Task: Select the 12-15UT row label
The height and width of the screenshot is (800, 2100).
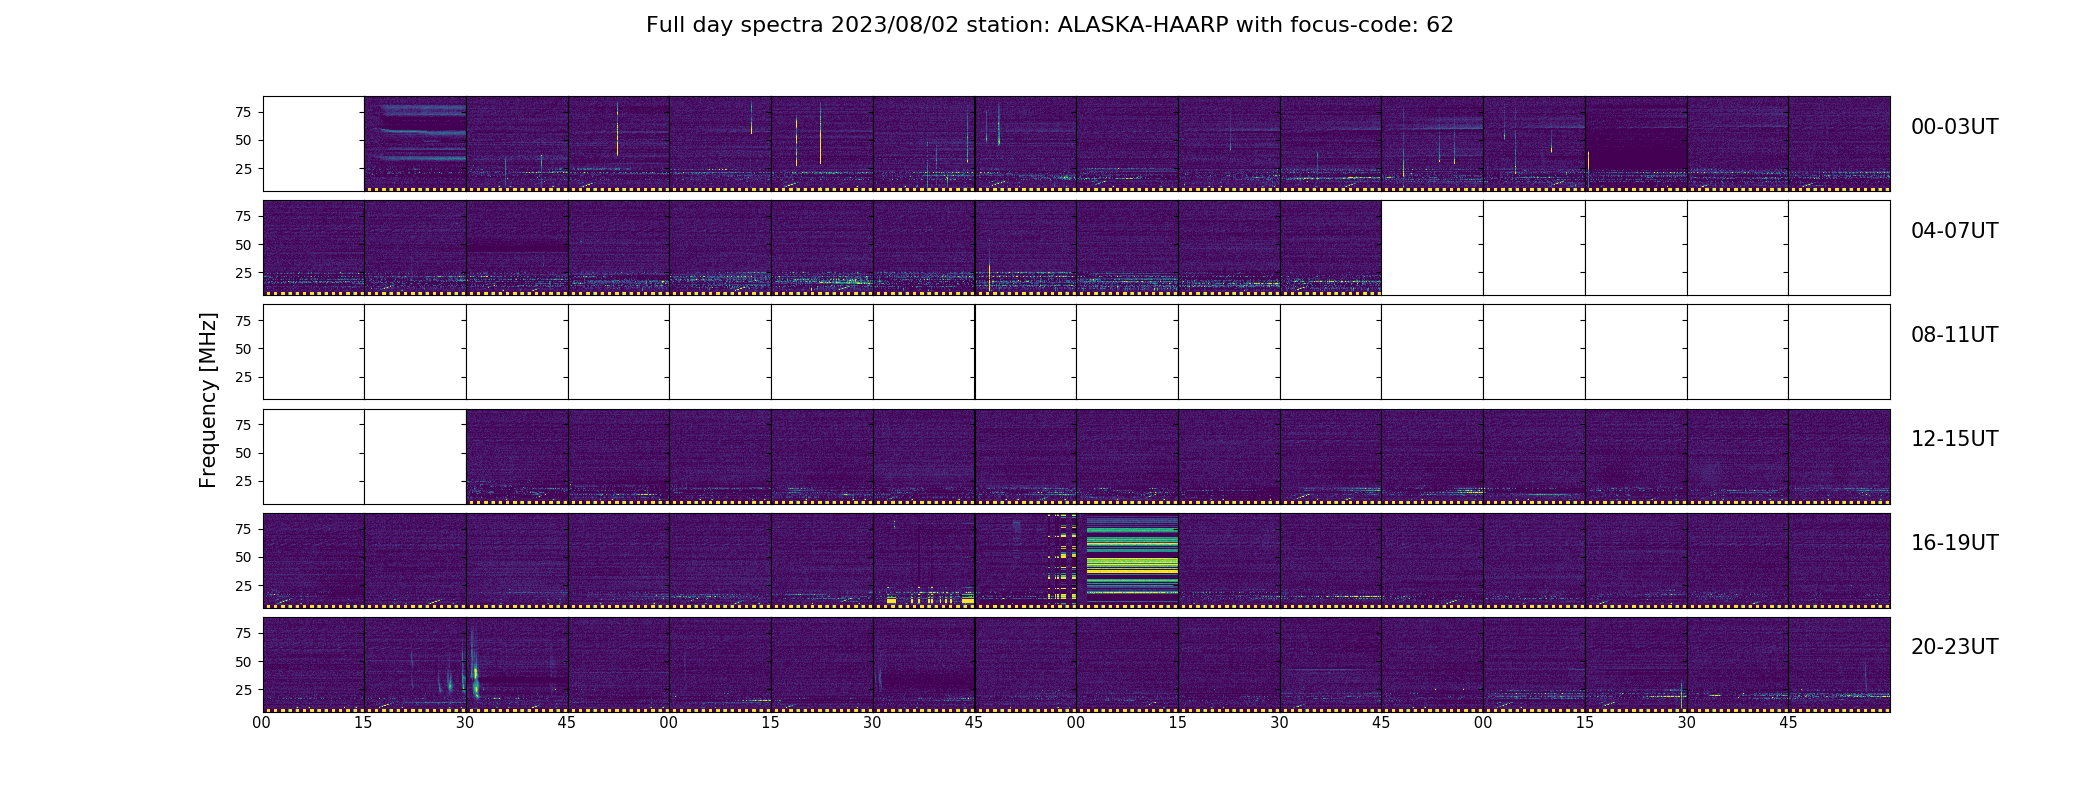Action: coord(1954,439)
